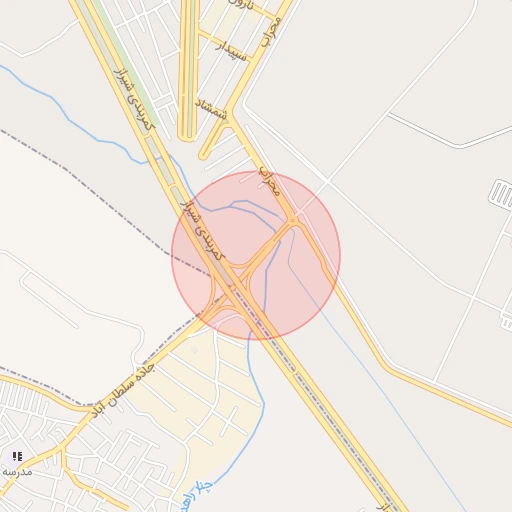Viewport: 512px width, 512px height.
Task: Click the محراب label near the نارون street
Action: 270,32
